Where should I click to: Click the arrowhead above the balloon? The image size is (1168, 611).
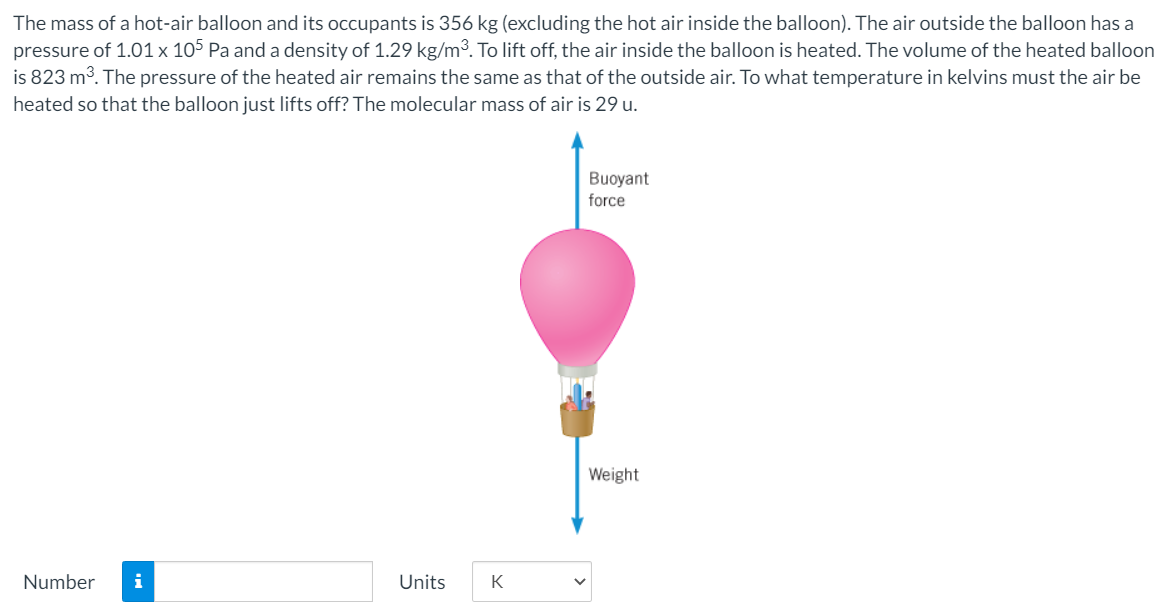[578, 140]
